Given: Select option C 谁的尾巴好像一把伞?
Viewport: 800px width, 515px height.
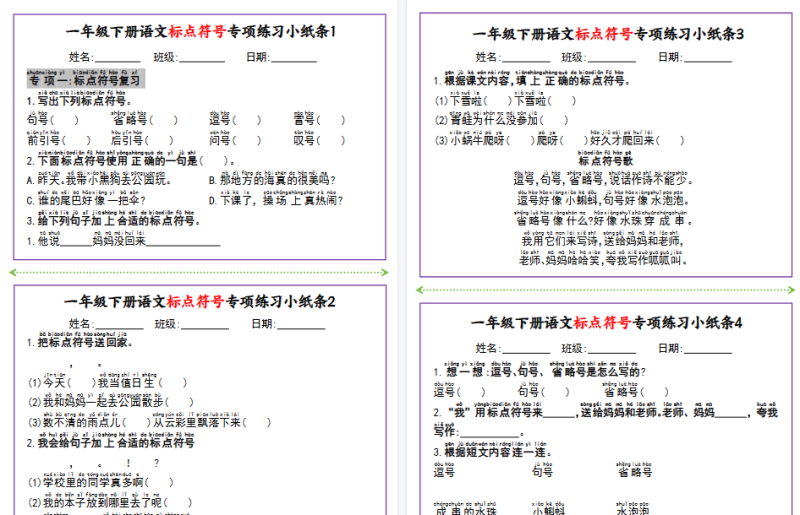Looking at the screenshot, I should point(86,200).
